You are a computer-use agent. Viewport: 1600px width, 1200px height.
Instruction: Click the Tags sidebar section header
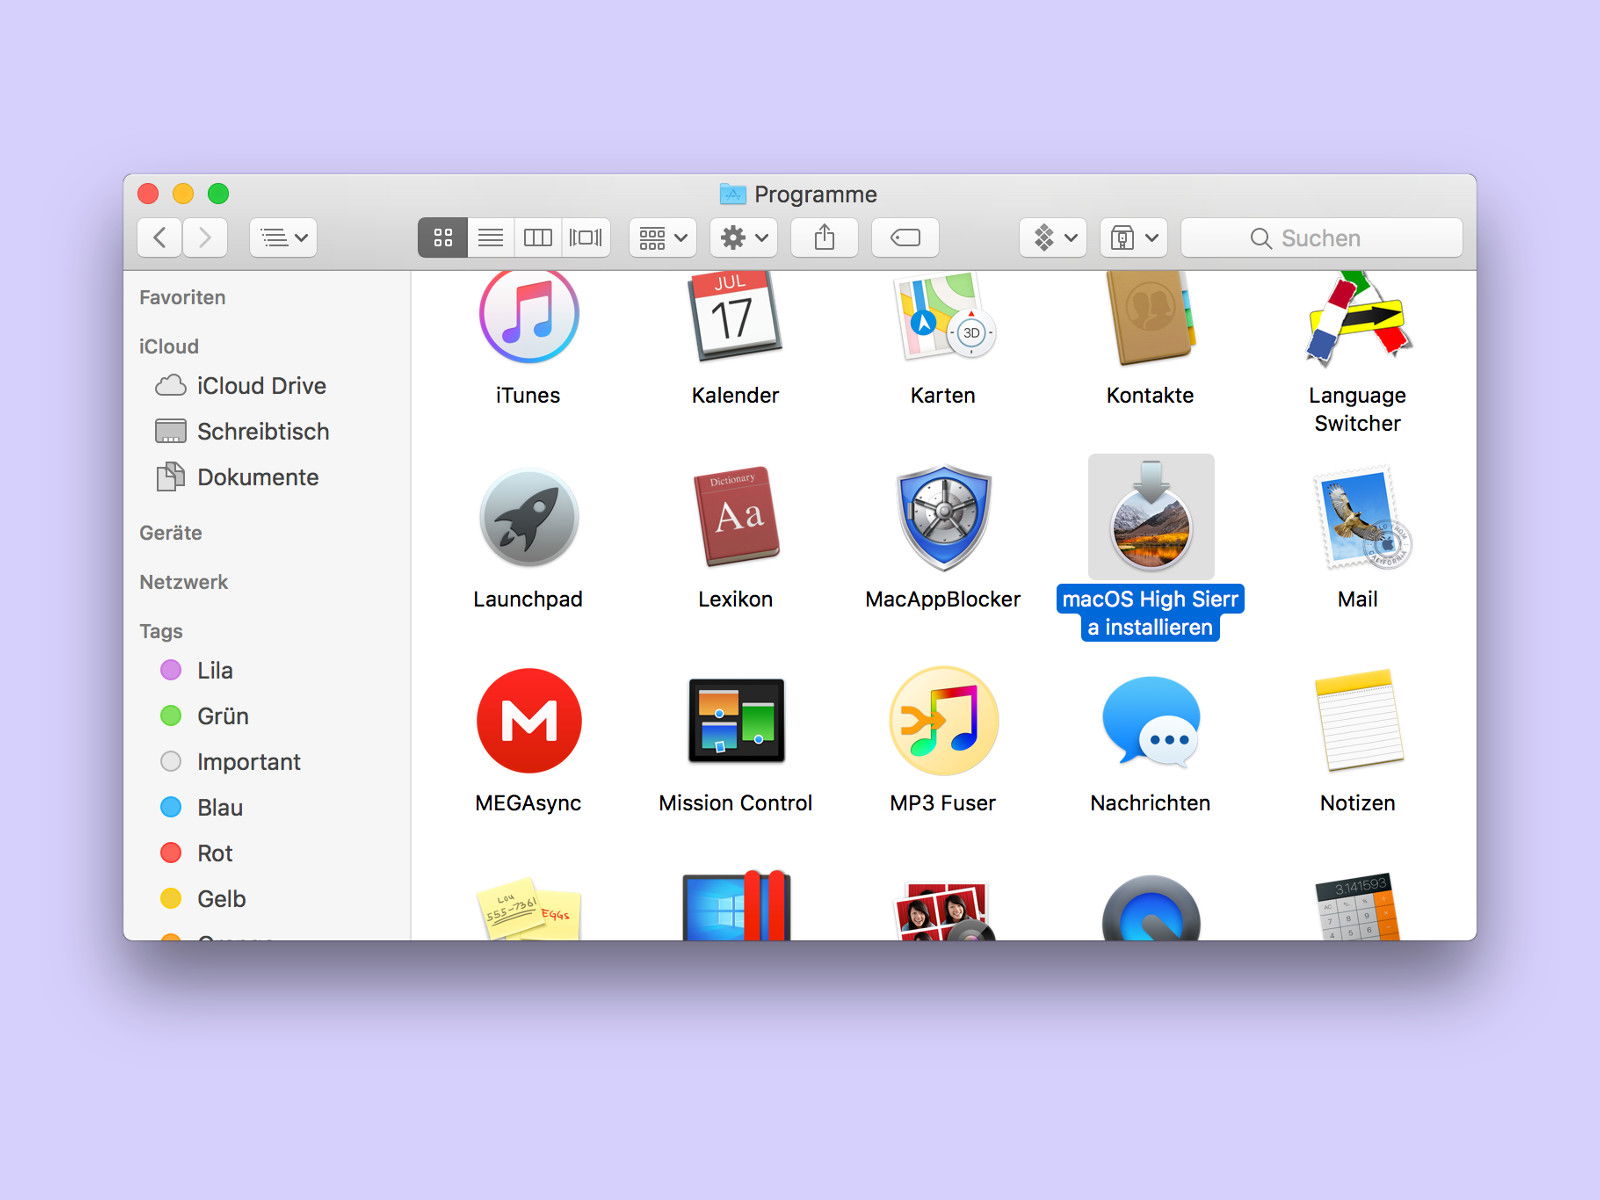pos(161,631)
